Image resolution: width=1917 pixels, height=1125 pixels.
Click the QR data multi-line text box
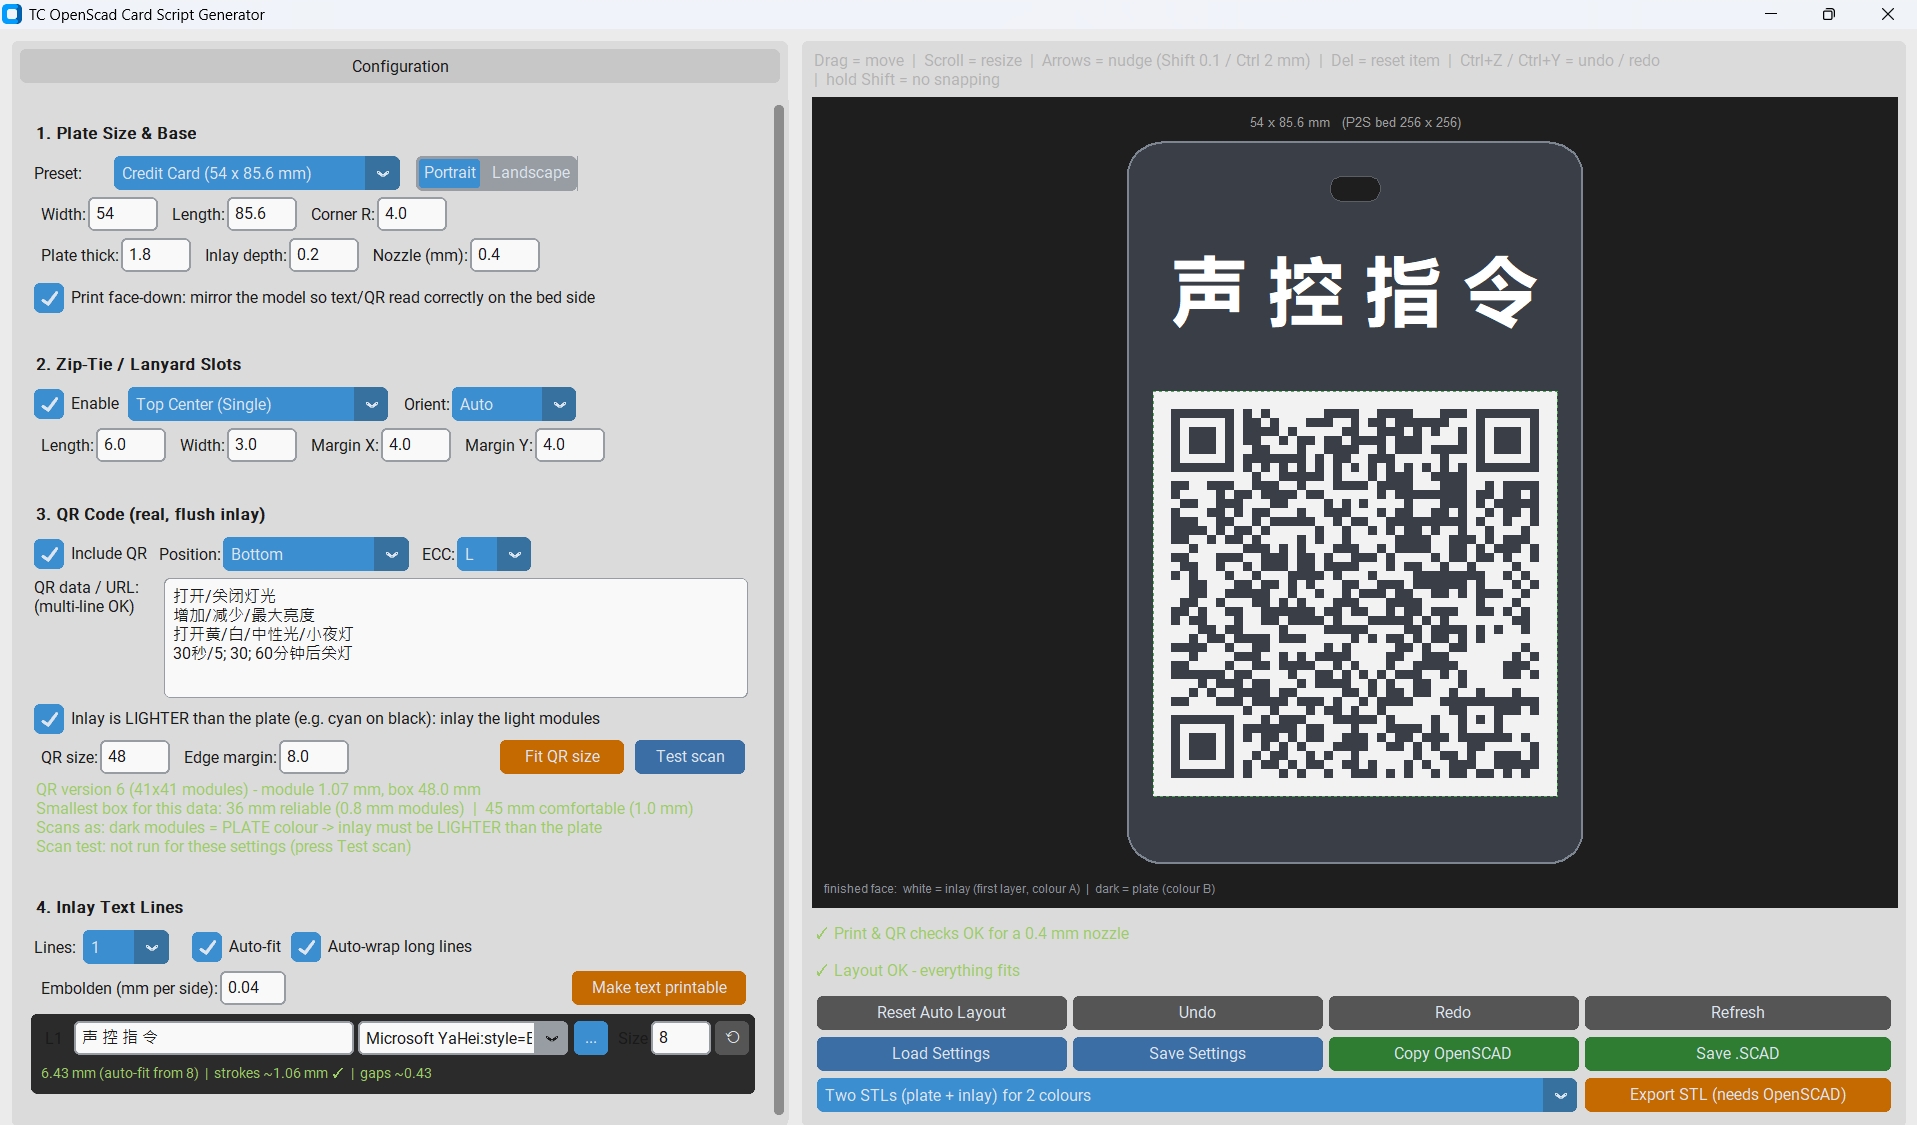pos(456,638)
